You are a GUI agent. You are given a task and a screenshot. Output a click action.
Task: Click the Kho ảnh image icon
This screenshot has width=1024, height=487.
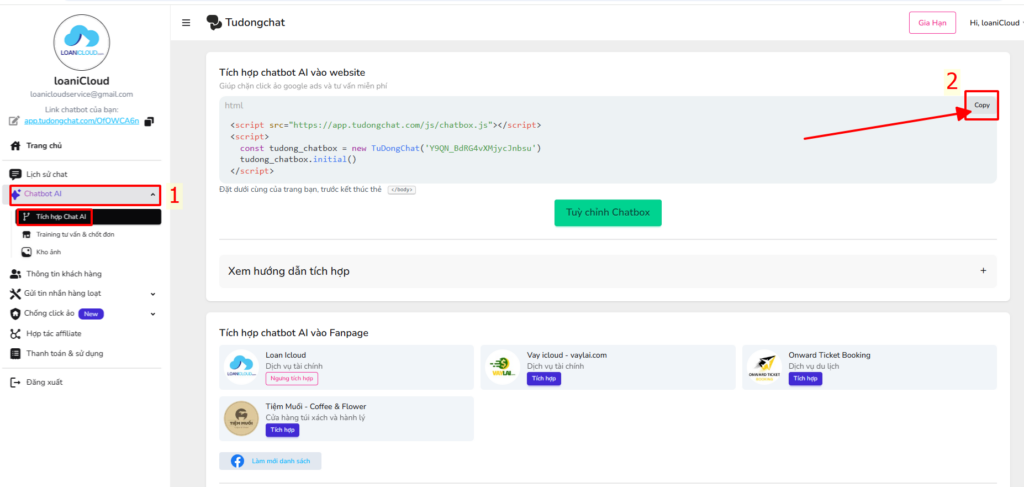[26, 252]
